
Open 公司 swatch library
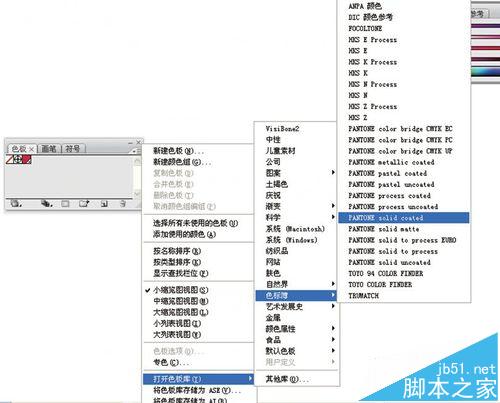(273, 162)
